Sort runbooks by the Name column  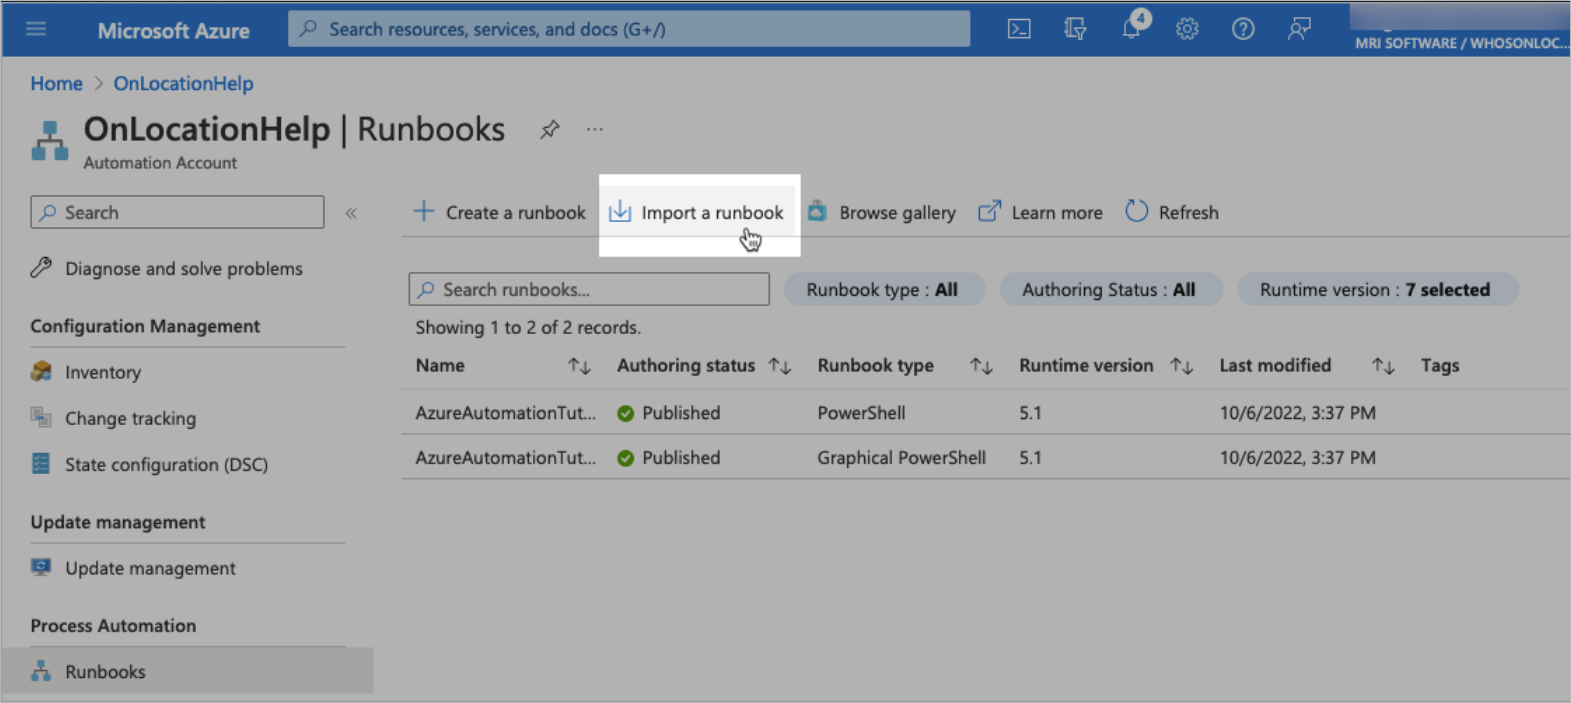click(x=579, y=366)
